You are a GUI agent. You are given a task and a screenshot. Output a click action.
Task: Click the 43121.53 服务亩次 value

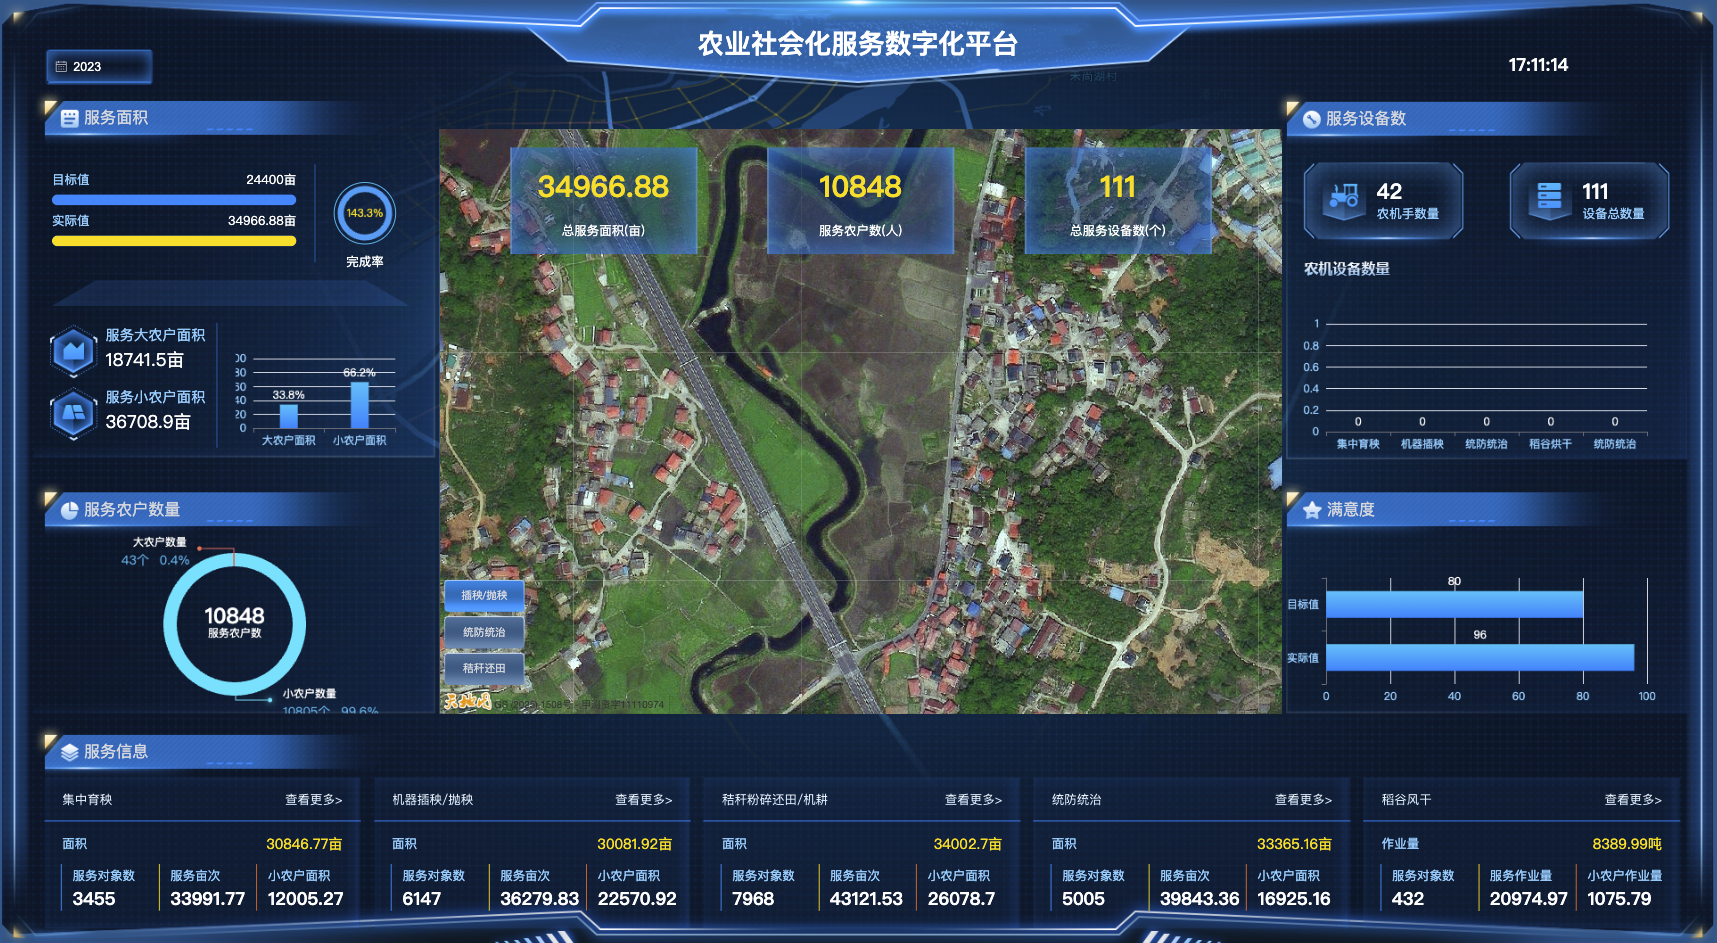[866, 899]
